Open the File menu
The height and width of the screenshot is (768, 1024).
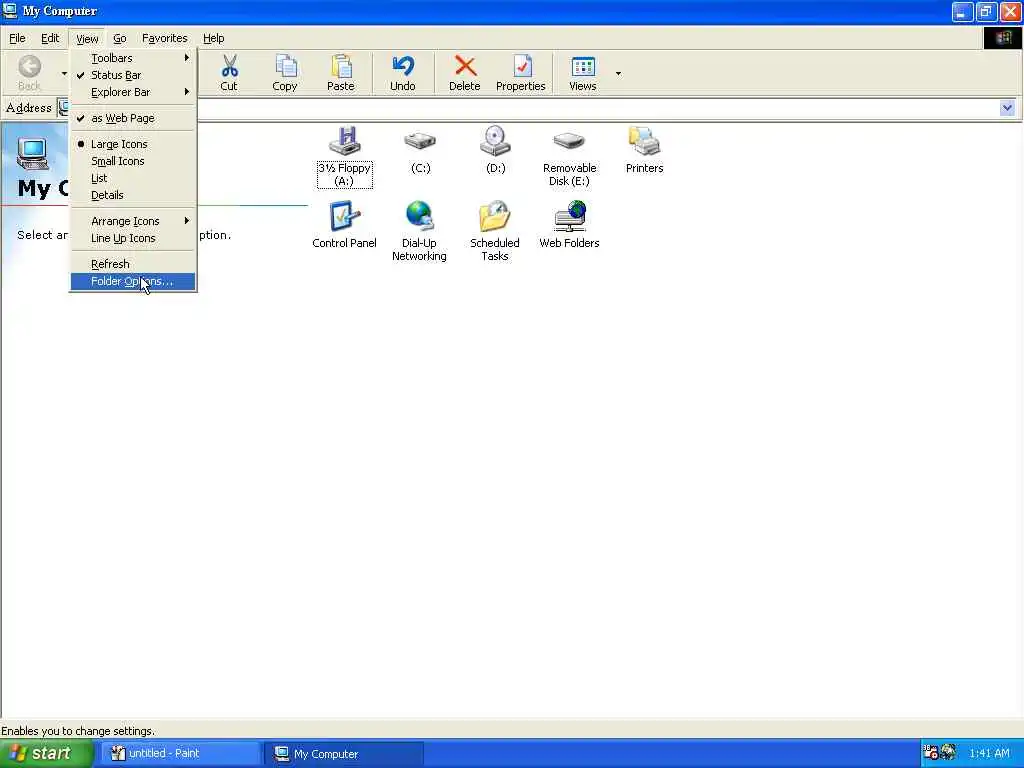coord(18,38)
